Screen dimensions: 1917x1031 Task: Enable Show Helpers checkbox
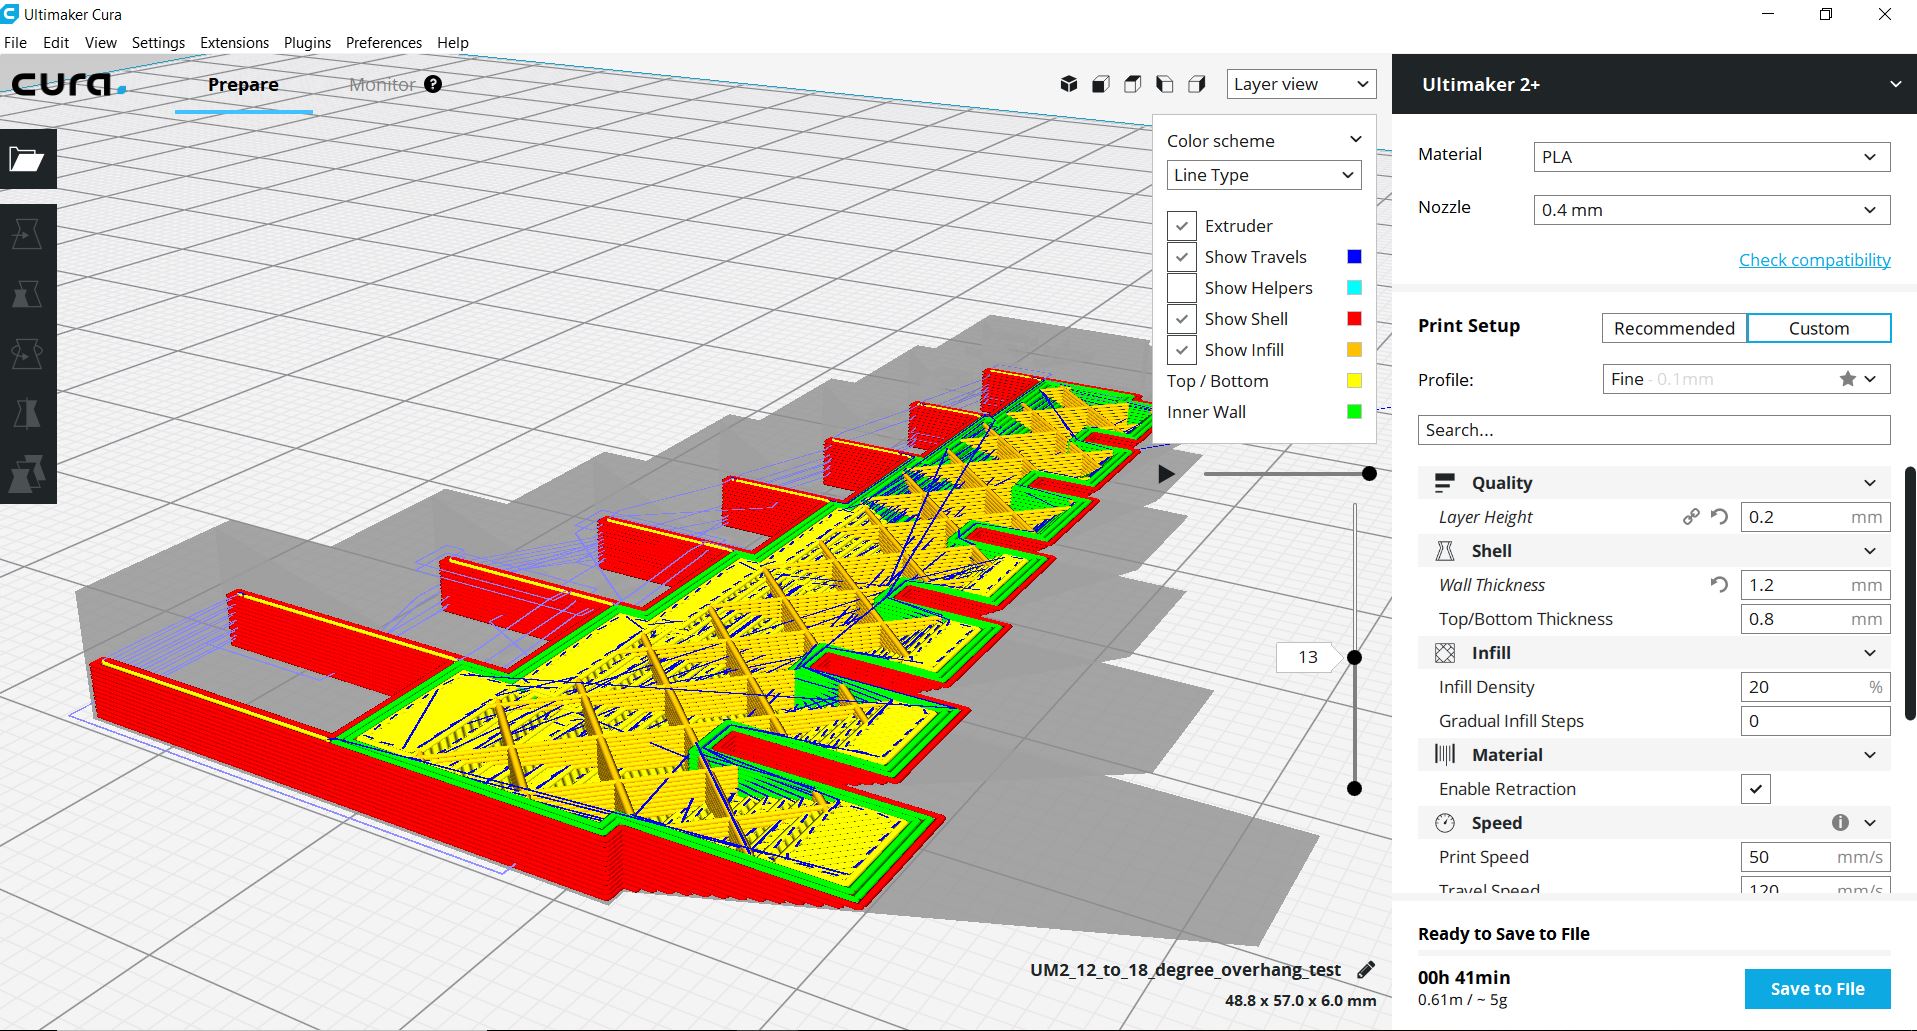point(1182,288)
